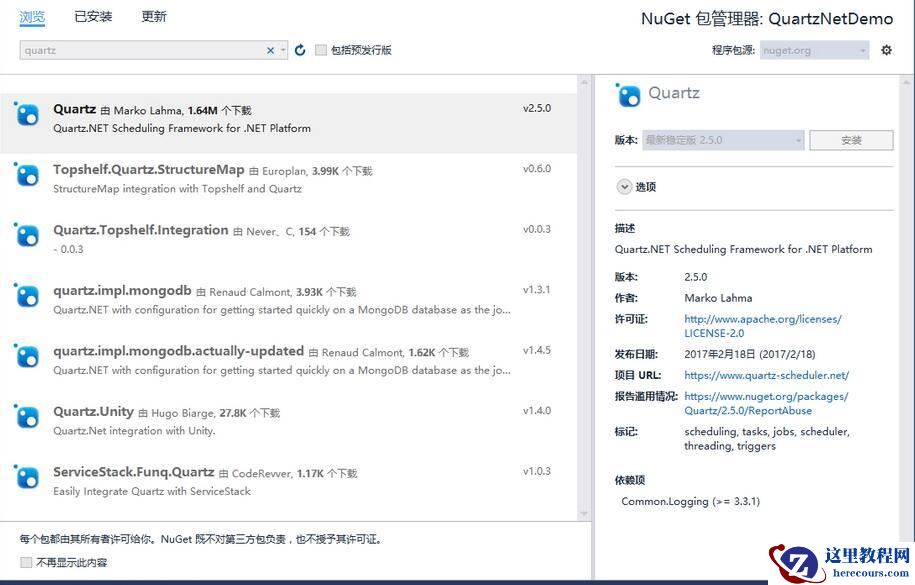Select the Topshelf.Quartz.StructureMap title
Image resolution: width=915 pixels, height=585 pixels.
coord(148,170)
